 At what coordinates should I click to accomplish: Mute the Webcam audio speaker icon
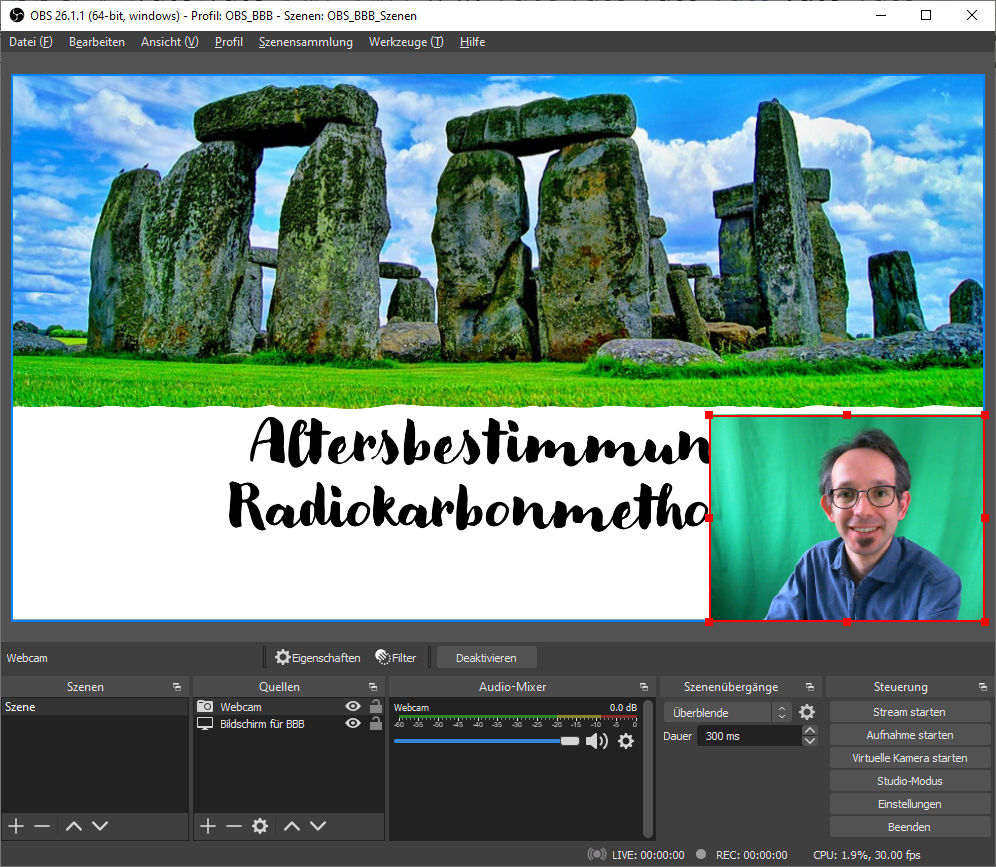click(x=596, y=741)
